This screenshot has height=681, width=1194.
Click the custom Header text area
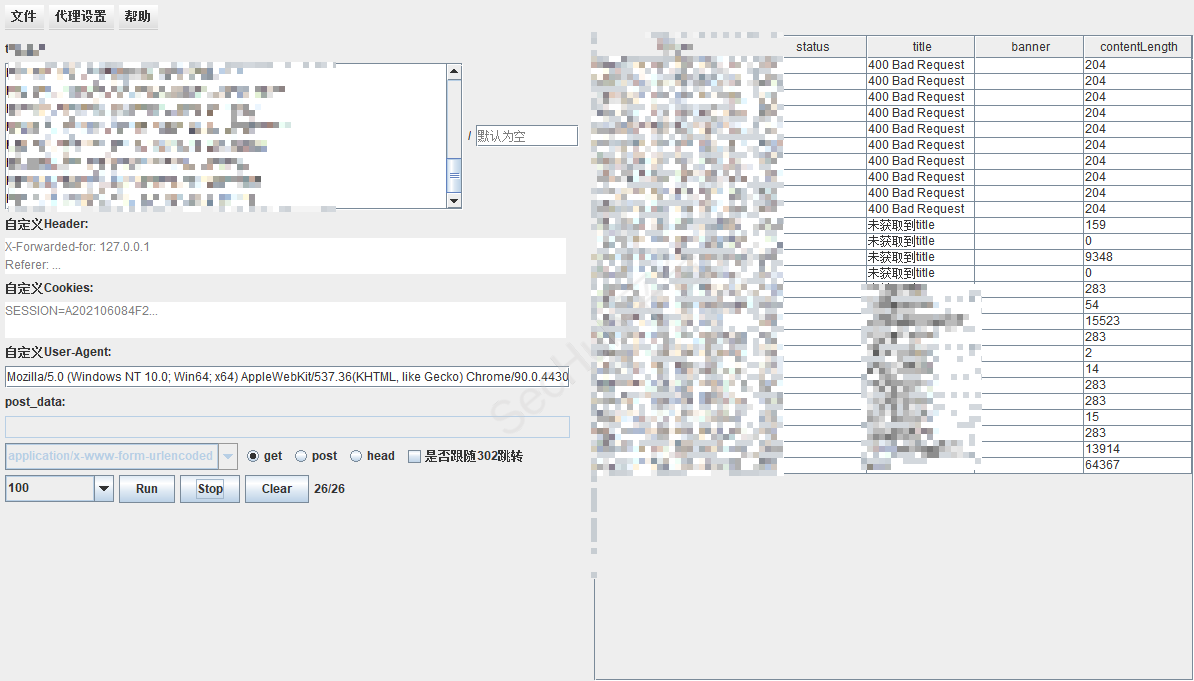click(285, 256)
